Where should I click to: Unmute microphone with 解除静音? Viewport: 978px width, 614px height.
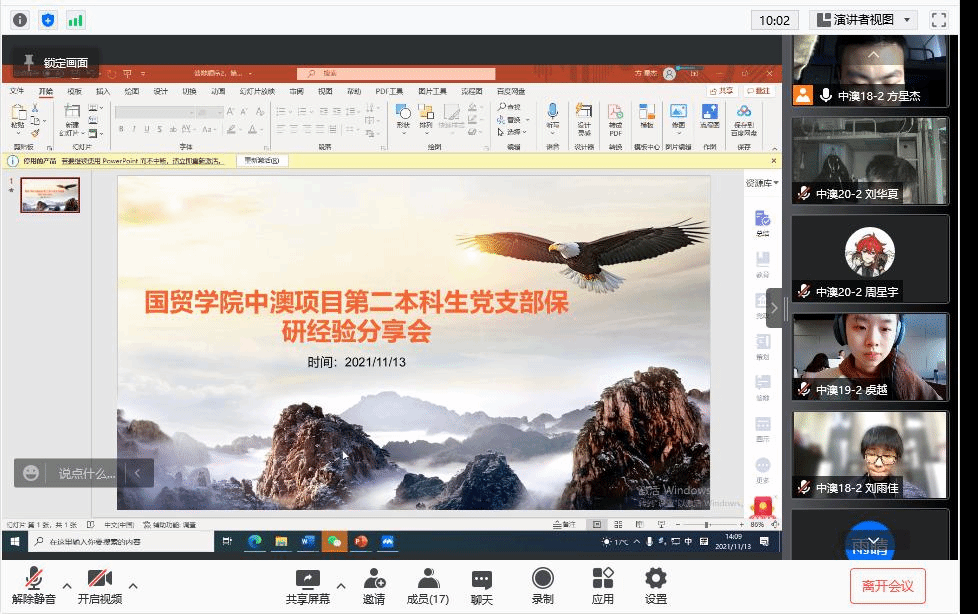pyautogui.click(x=34, y=585)
